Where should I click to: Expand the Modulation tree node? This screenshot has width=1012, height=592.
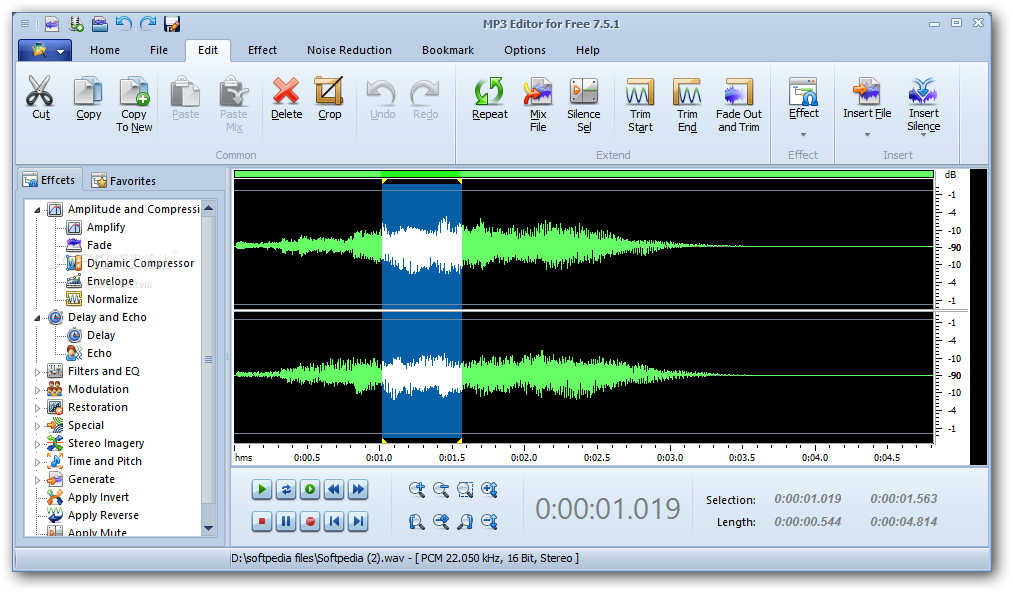[x=37, y=390]
